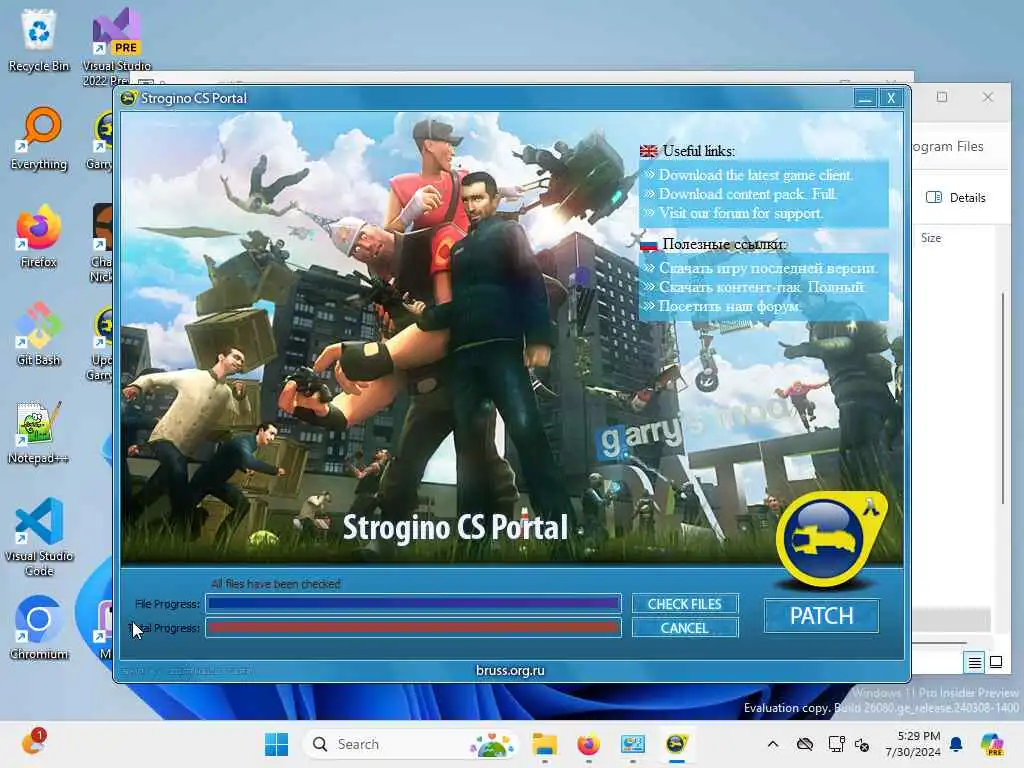Open the Recycle Bin desktop icon
1024x768 pixels.
pos(39,40)
